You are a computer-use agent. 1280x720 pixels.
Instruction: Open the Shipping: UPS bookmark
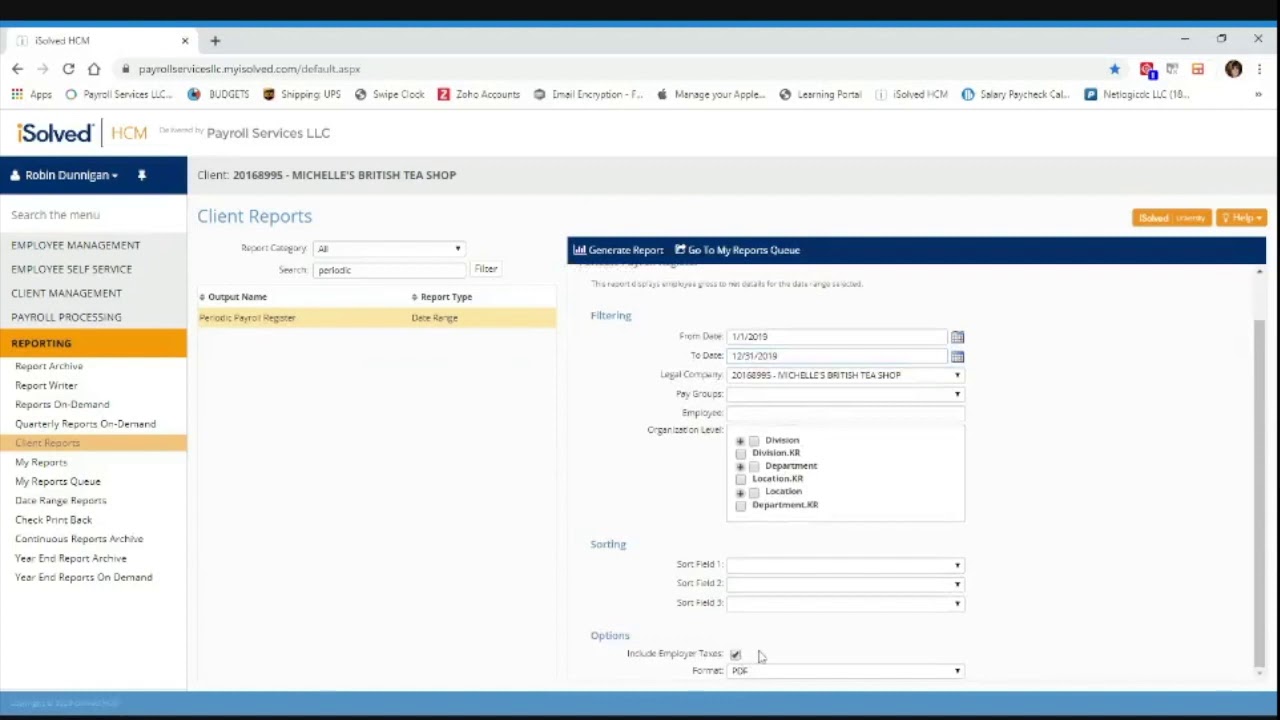click(x=302, y=95)
